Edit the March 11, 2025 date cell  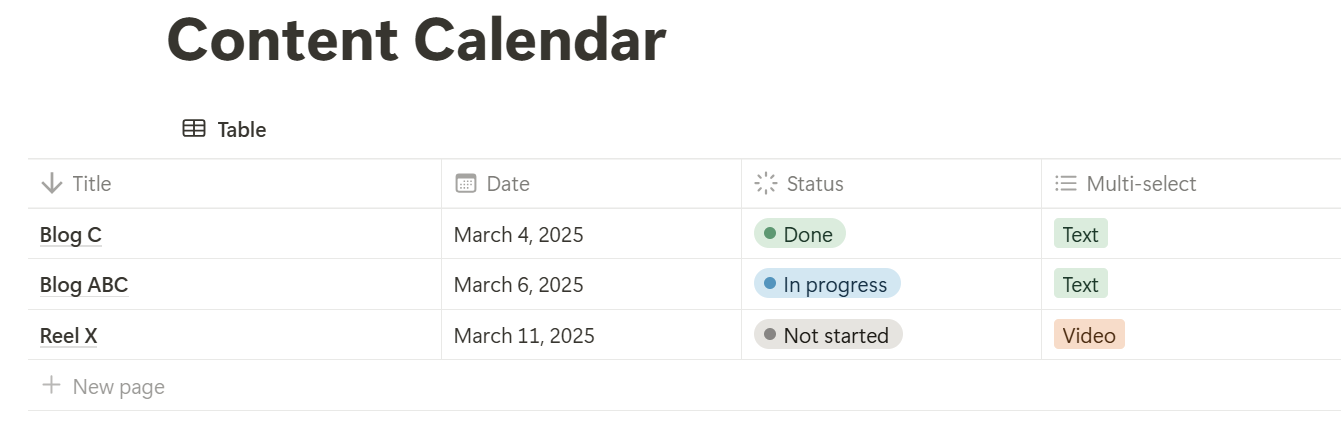pyautogui.click(x=524, y=335)
